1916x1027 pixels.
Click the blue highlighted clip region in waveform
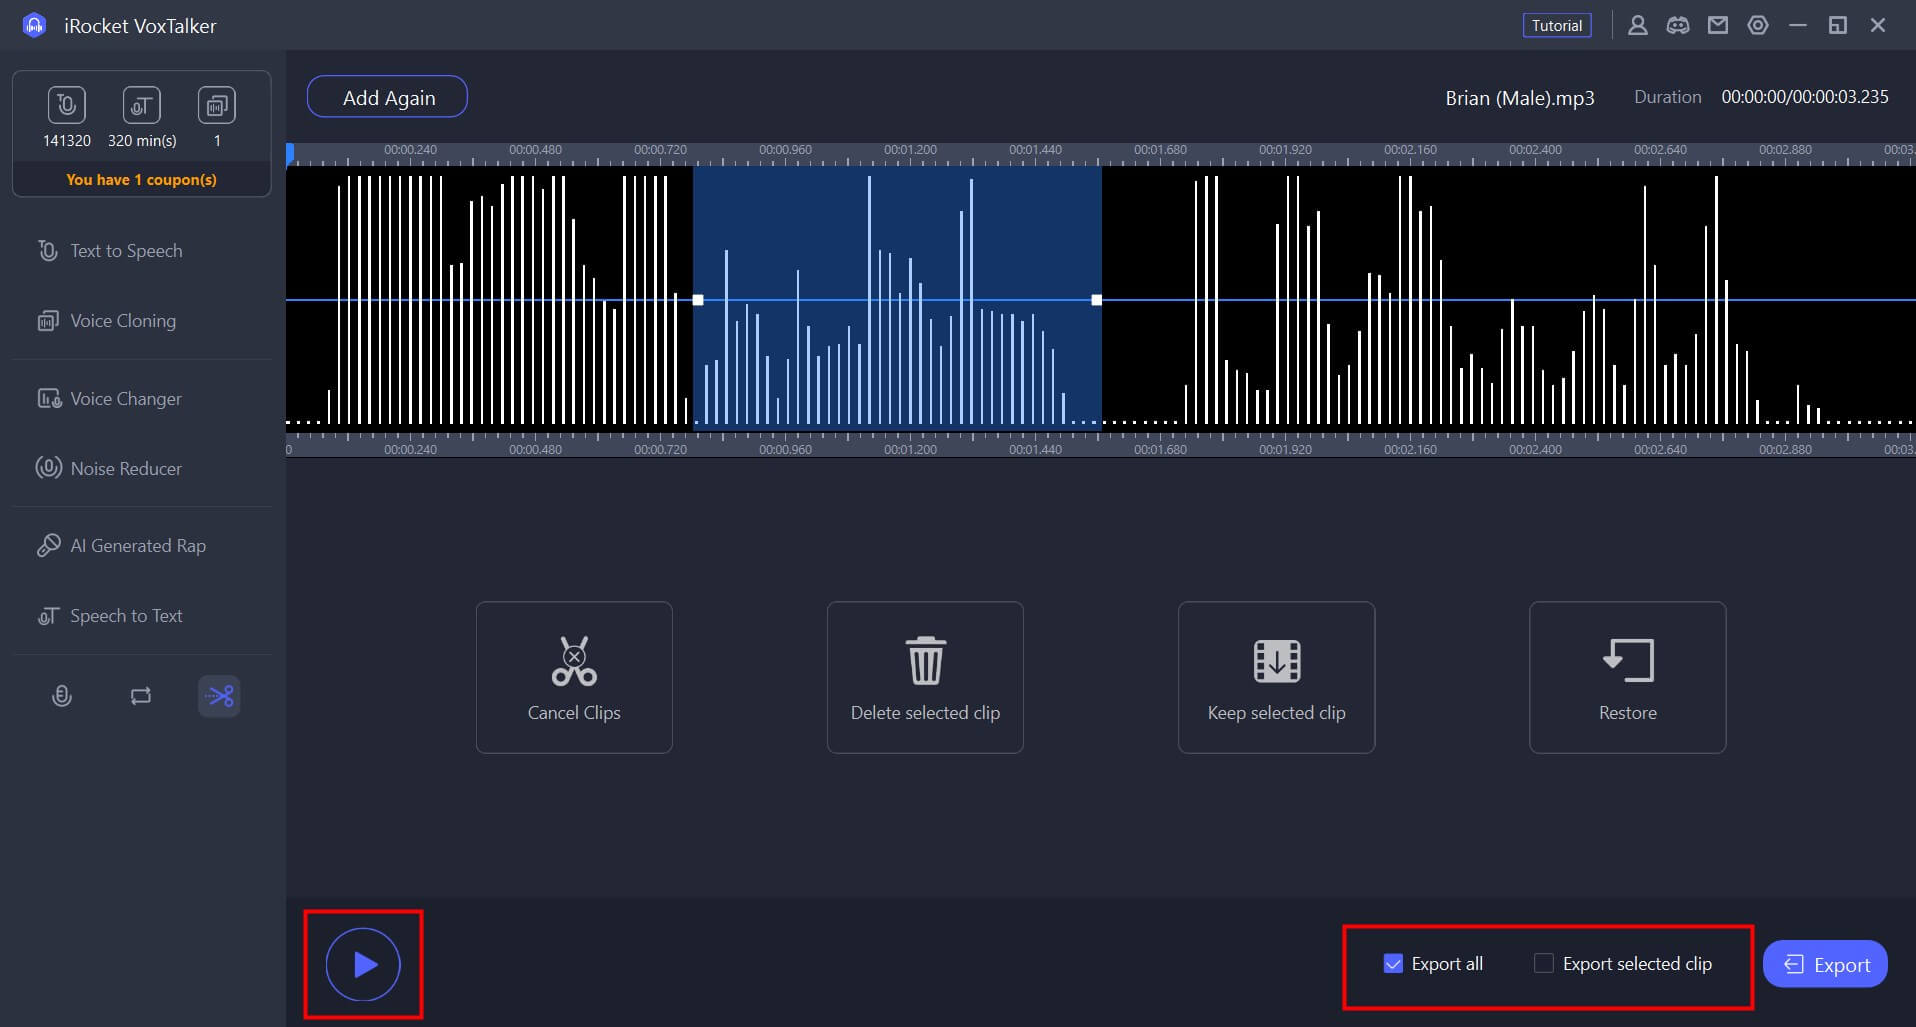(x=897, y=297)
